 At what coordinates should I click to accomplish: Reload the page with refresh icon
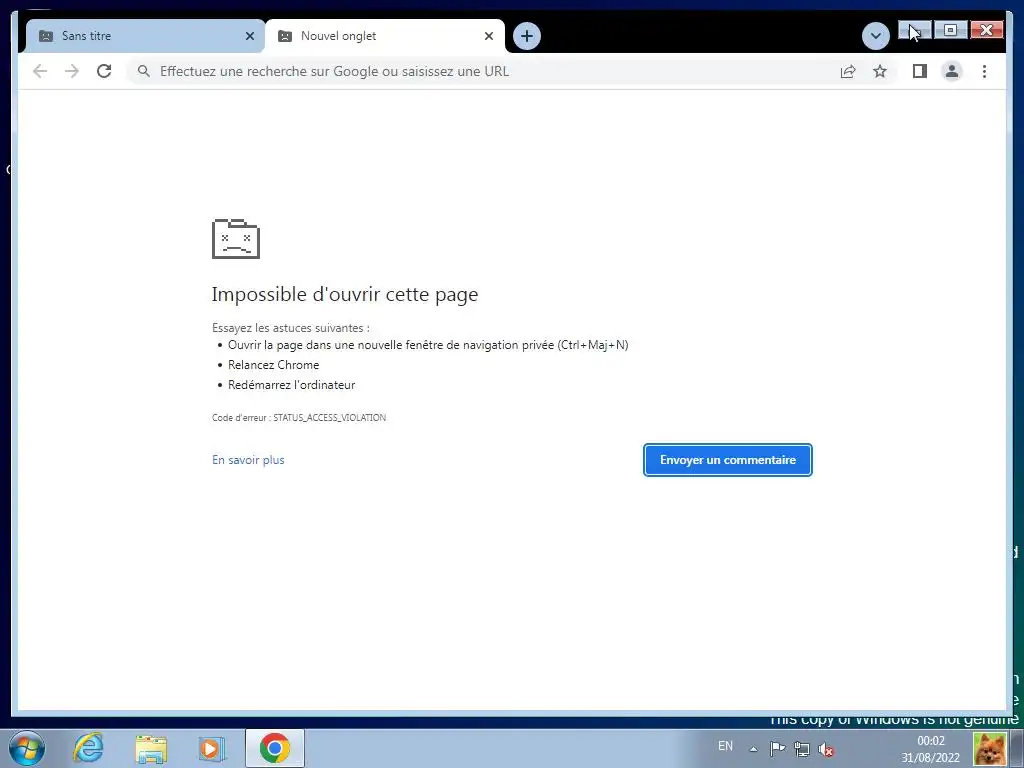click(104, 71)
